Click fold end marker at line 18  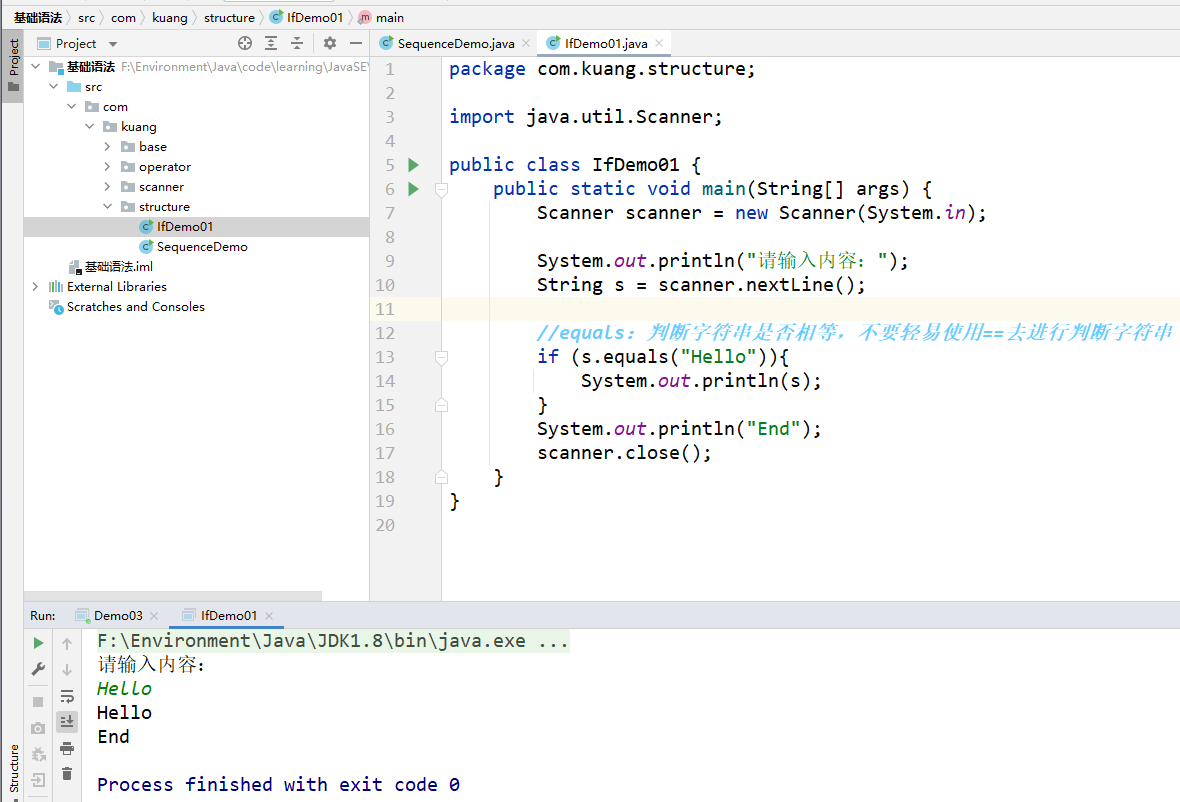pyautogui.click(x=442, y=477)
